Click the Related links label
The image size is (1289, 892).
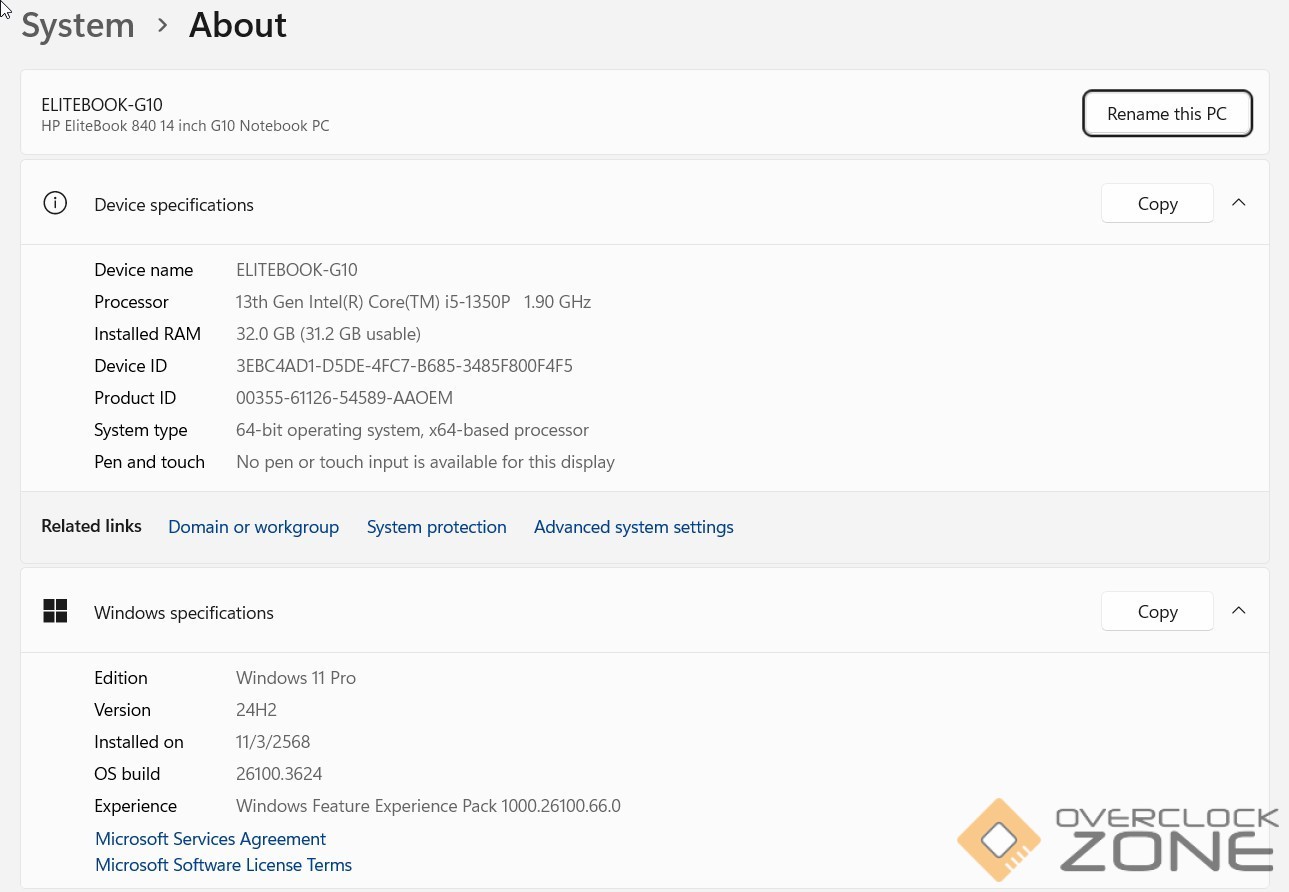(91, 526)
